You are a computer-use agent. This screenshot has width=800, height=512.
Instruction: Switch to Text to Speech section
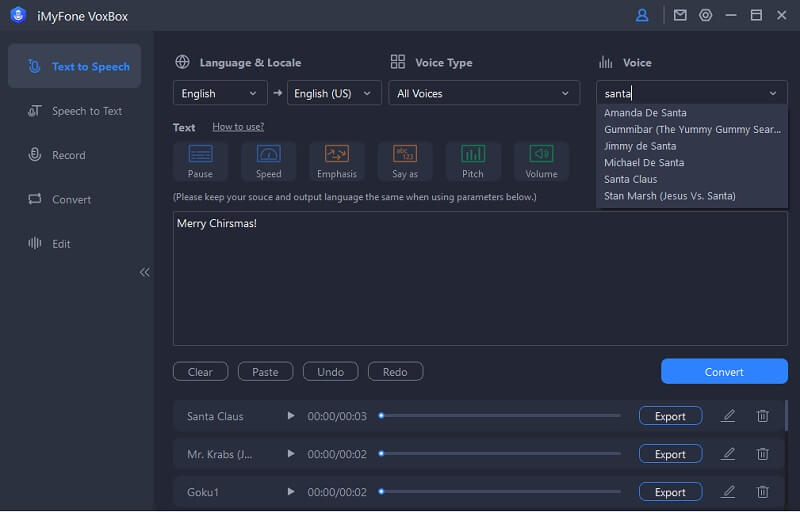74,66
